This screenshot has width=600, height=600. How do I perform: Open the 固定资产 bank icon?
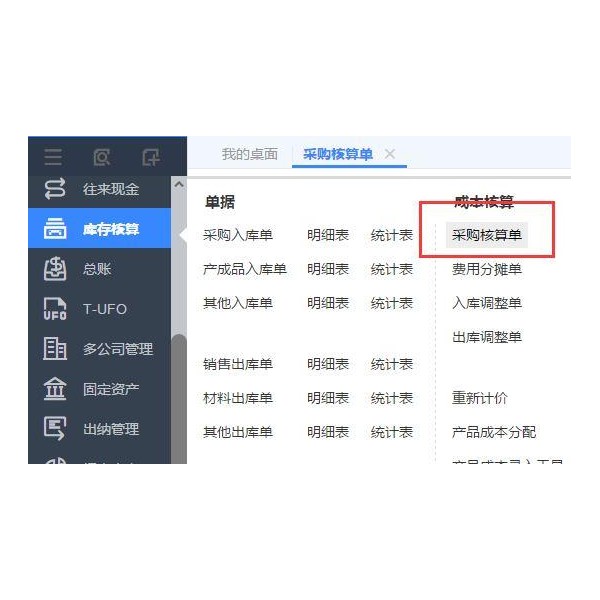(55, 388)
